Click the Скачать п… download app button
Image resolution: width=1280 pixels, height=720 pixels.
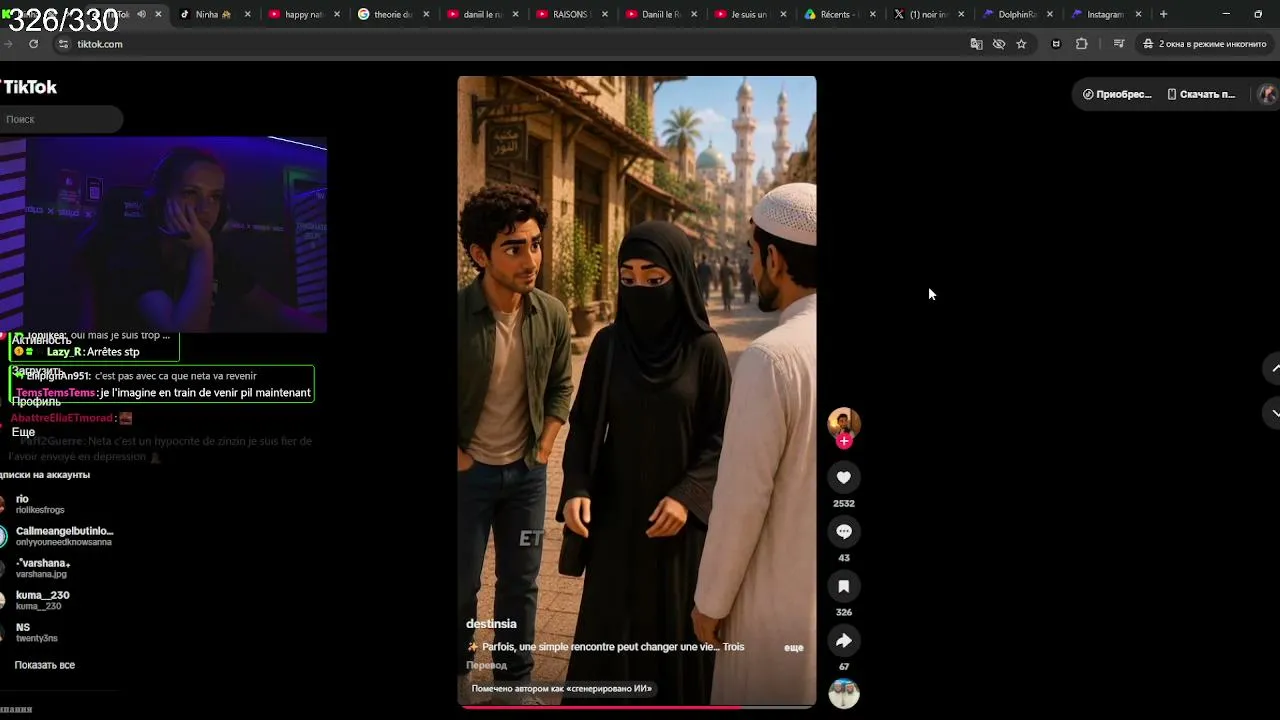click(x=1201, y=94)
